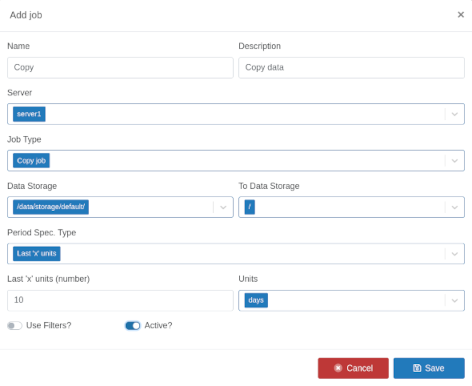Click the Last 'x' units number field
This screenshot has width=472, height=386.
point(120,300)
